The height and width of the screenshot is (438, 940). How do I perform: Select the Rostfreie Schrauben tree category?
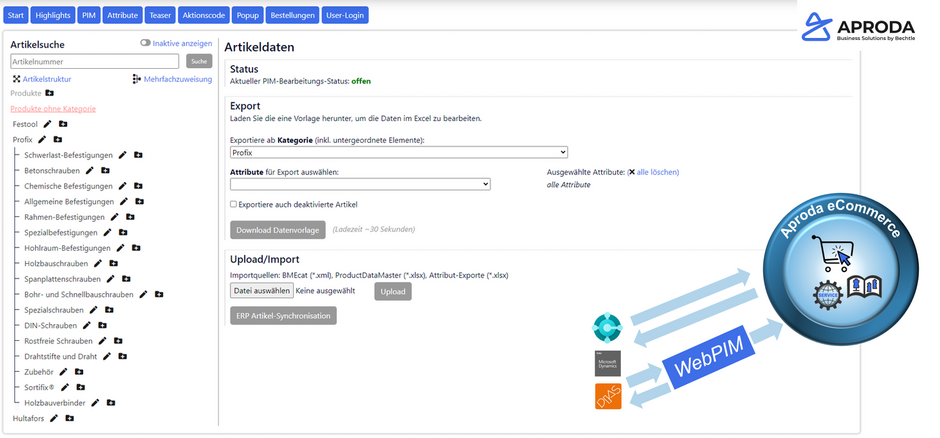pos(58,341)
